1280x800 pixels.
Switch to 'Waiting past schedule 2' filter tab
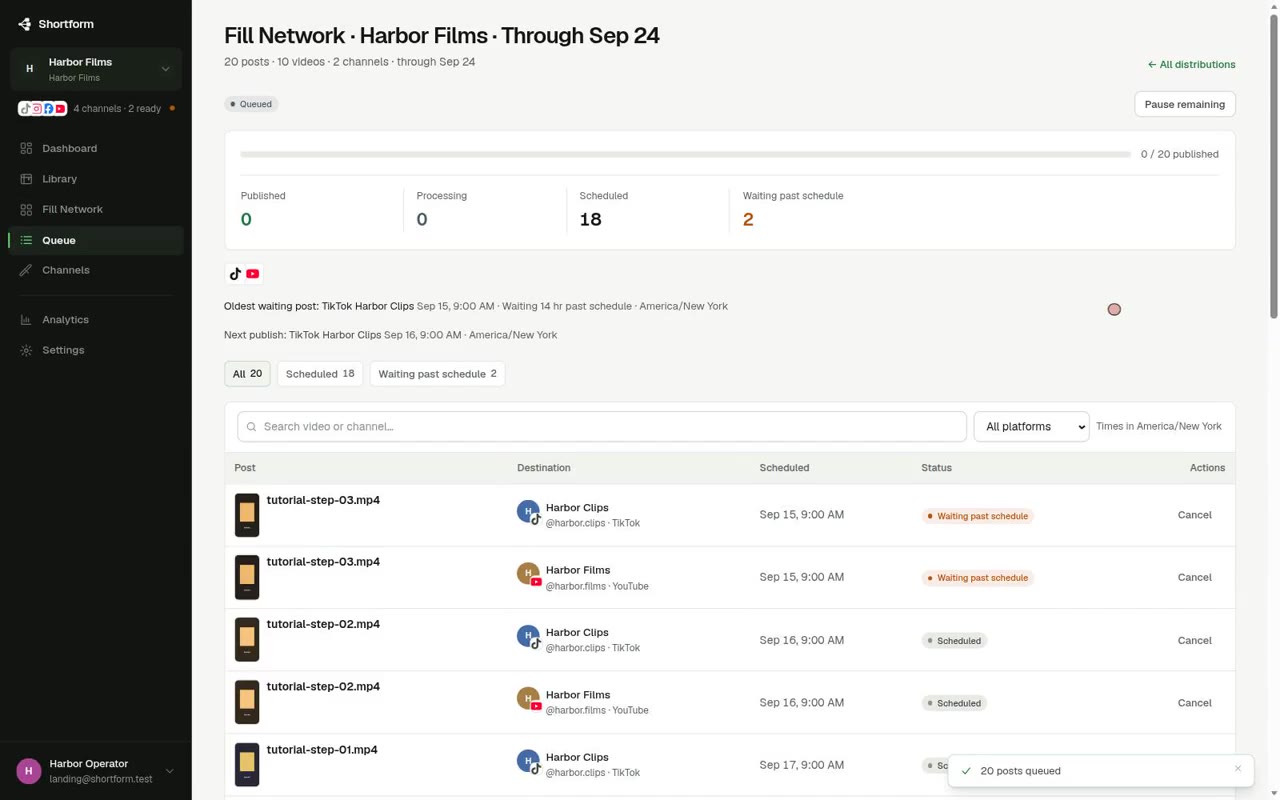pyautogui.click(x=437, y=374)
